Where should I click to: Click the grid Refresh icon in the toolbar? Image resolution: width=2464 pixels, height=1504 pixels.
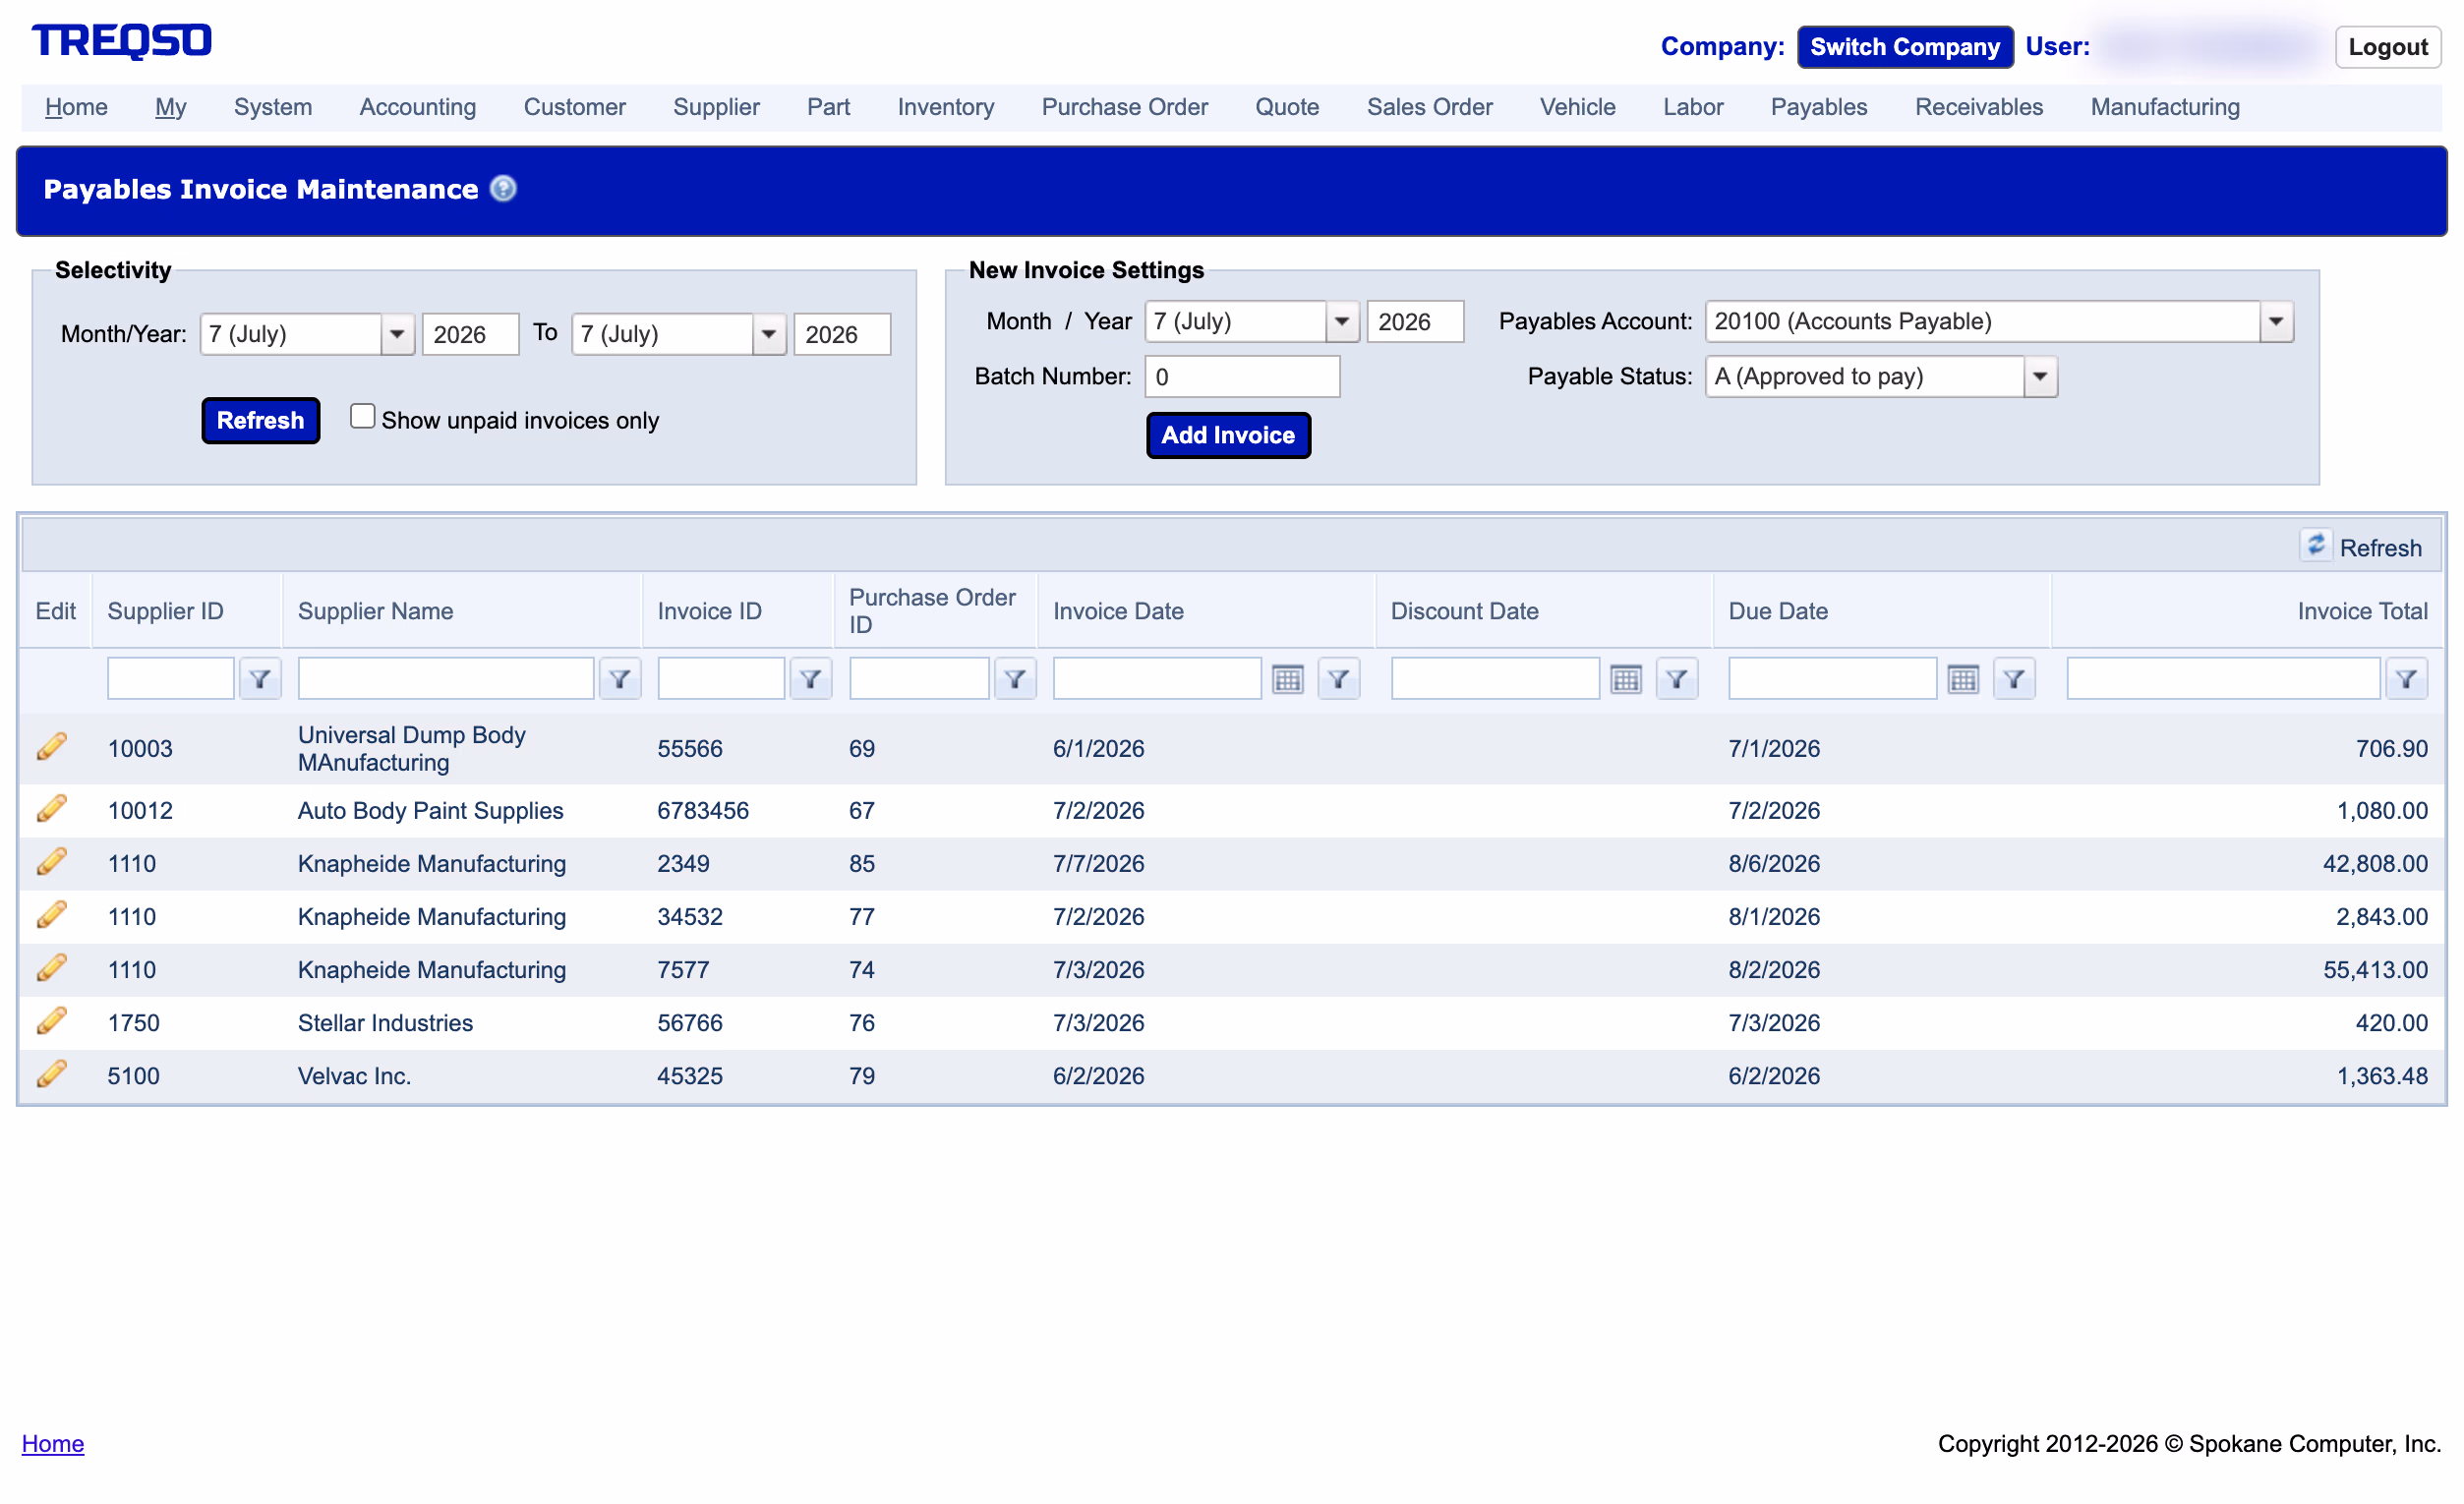pos(2315,545)
